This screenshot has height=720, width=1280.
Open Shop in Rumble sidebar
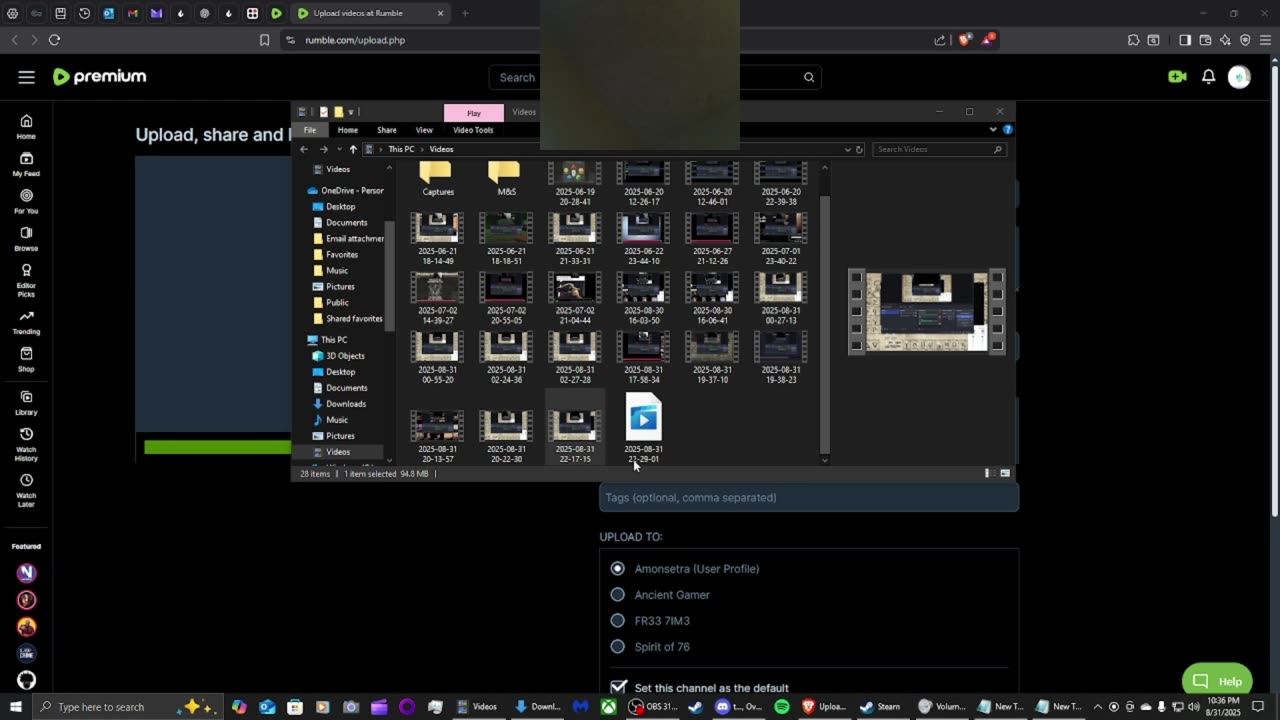point(26,360)
